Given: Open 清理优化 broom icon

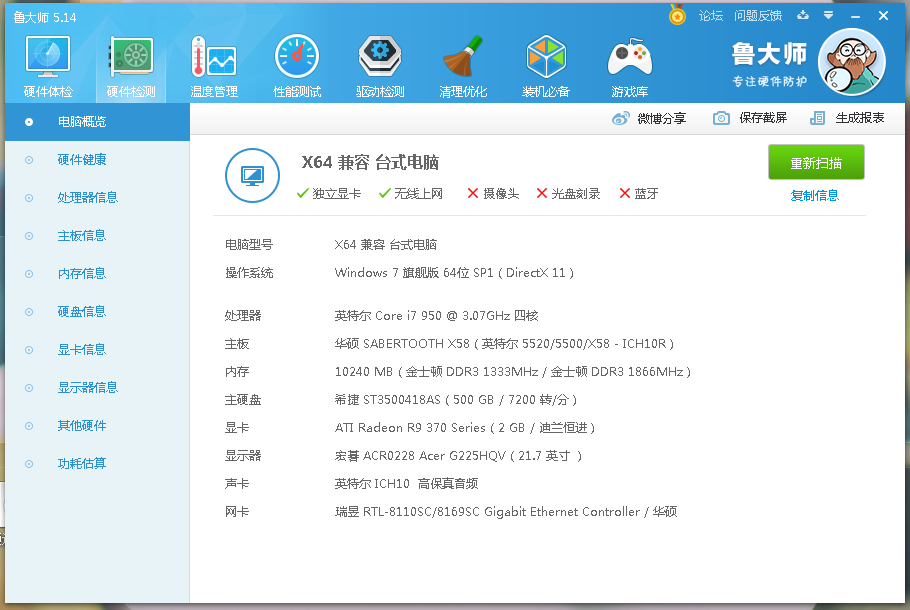Looking at the screenshot, I should click(x=463, y=56).
